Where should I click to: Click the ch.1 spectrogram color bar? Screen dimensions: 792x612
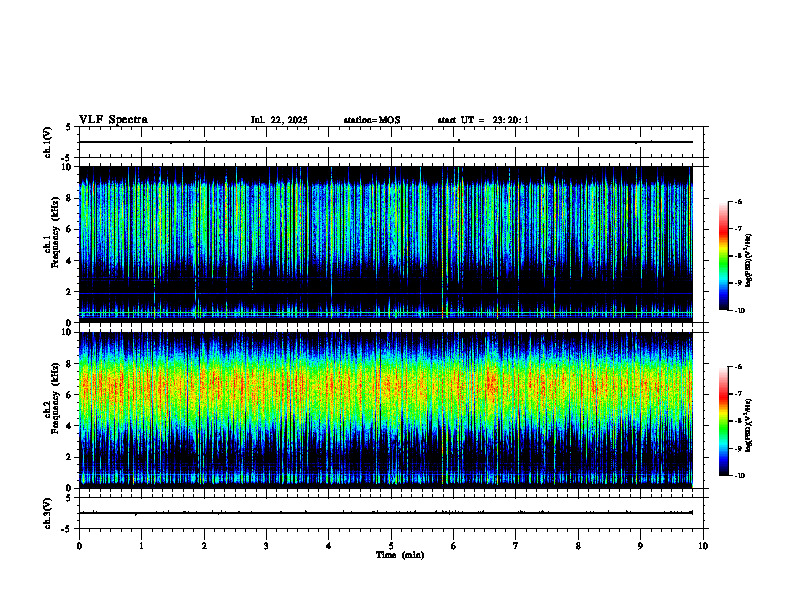coord(723,256)
